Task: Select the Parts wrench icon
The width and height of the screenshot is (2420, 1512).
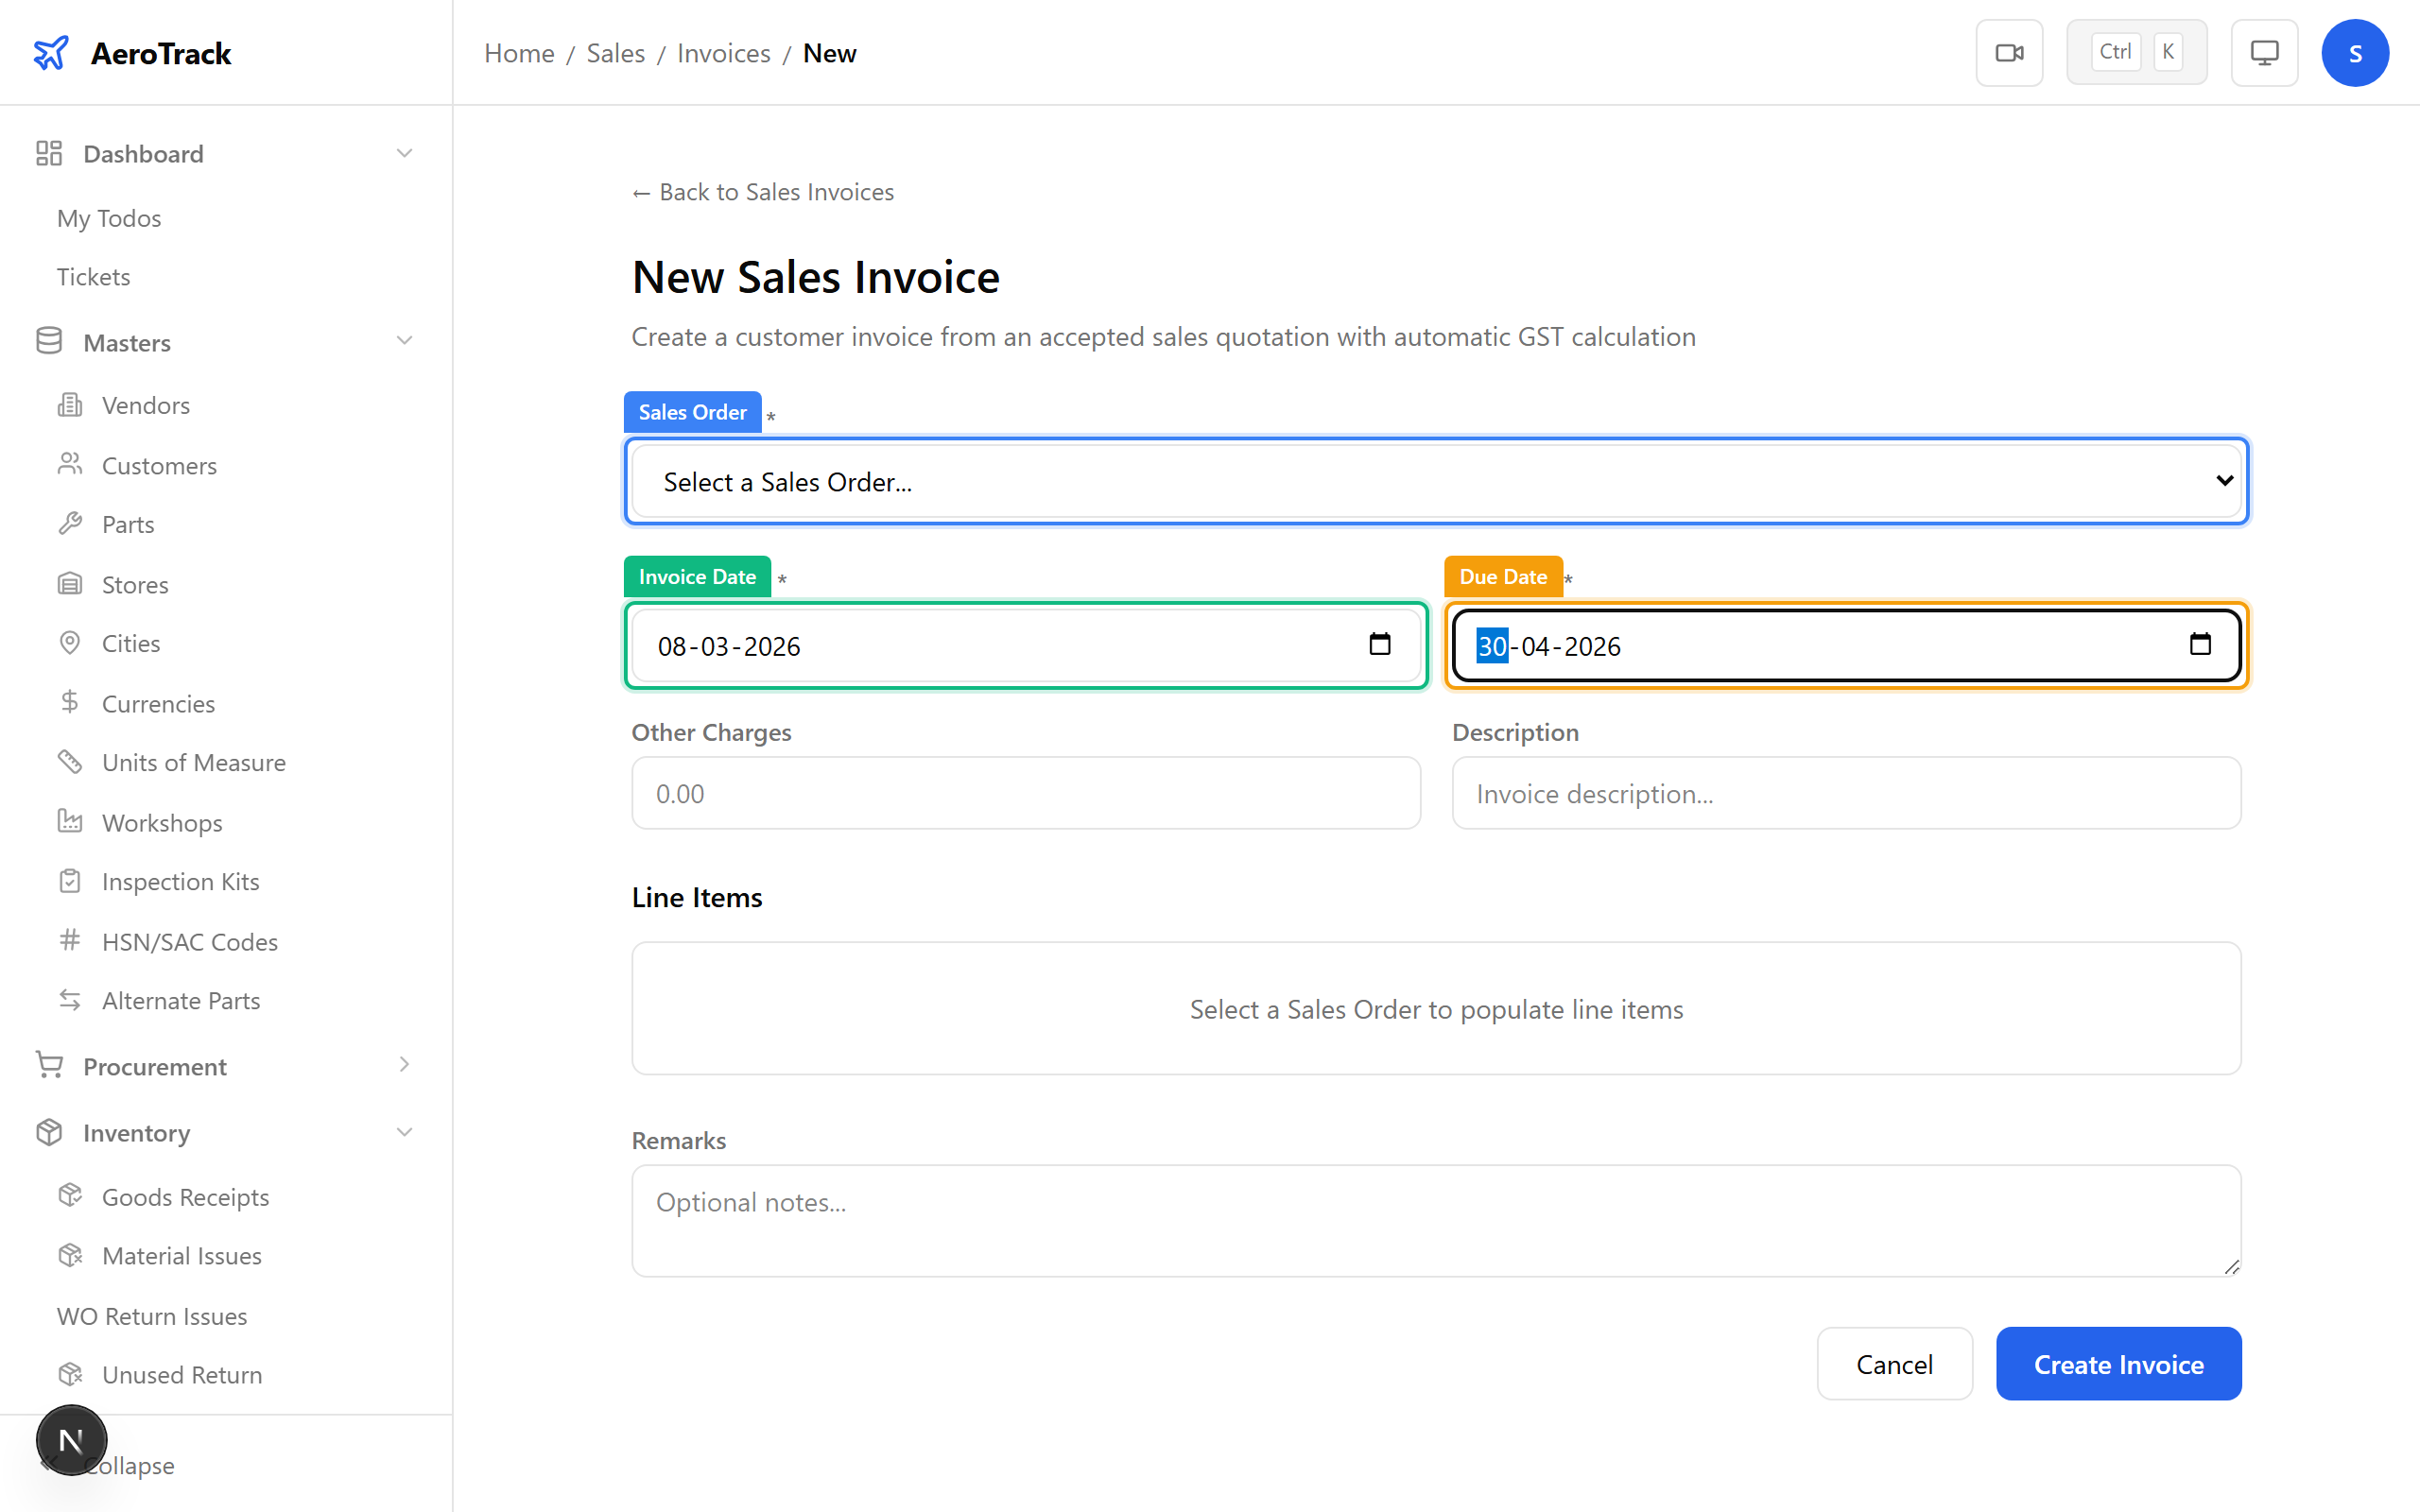Action: point(69,523)
